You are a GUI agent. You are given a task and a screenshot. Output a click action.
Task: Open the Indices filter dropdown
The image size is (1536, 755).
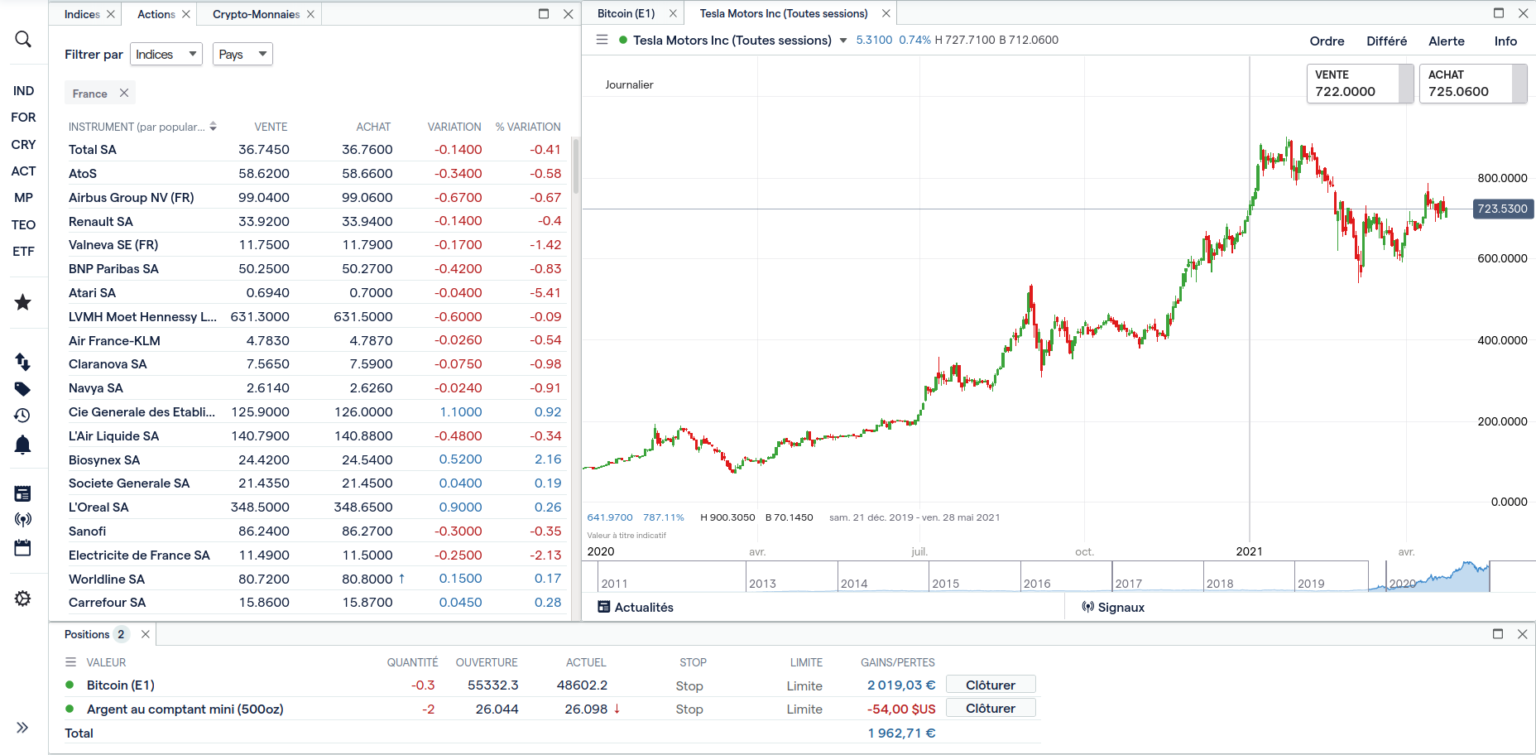(x=166, y=54)
